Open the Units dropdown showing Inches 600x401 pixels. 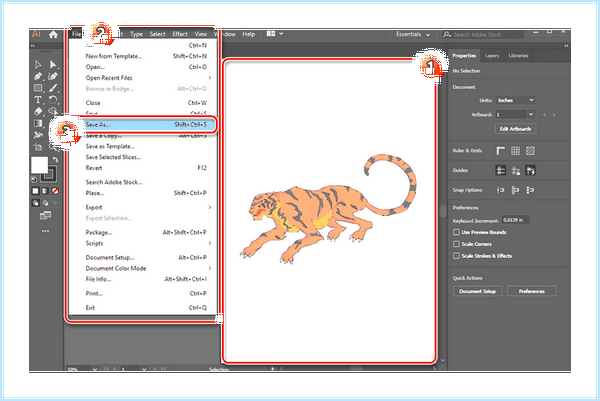point(515,100)
